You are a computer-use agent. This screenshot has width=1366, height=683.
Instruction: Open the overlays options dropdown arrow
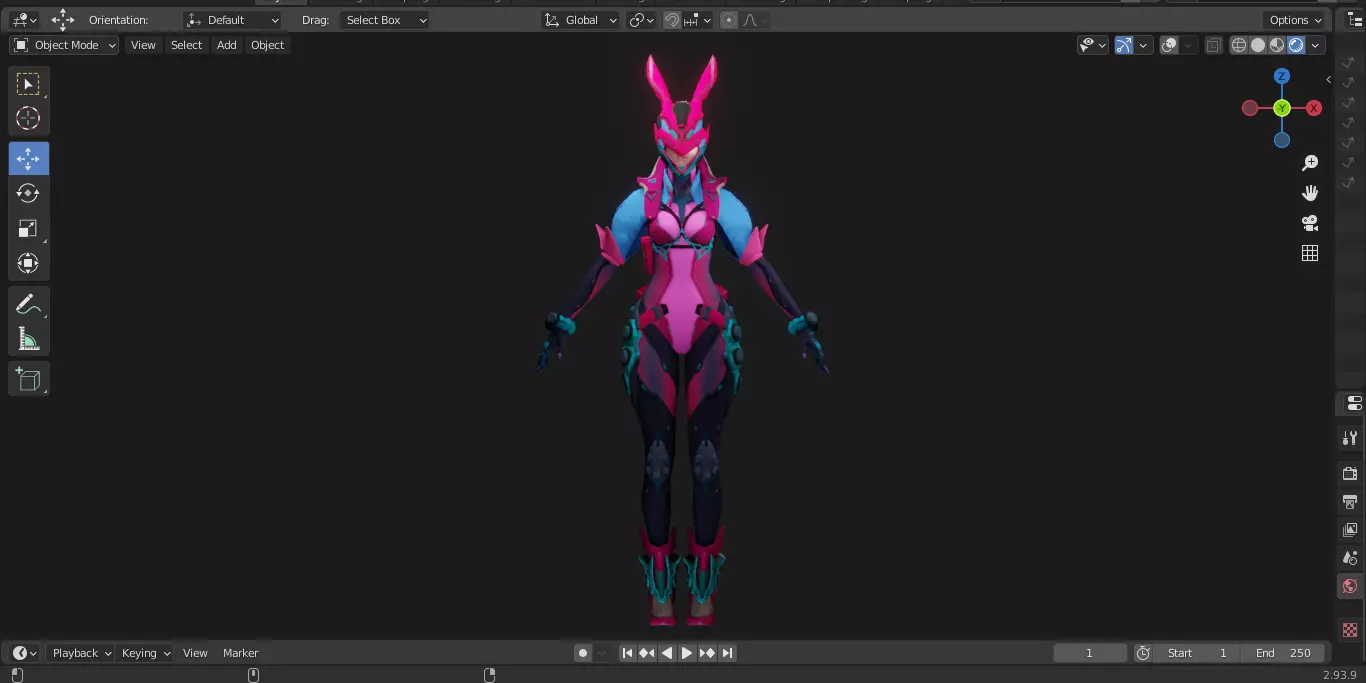pyautogui.click(x=1188, y=45)
